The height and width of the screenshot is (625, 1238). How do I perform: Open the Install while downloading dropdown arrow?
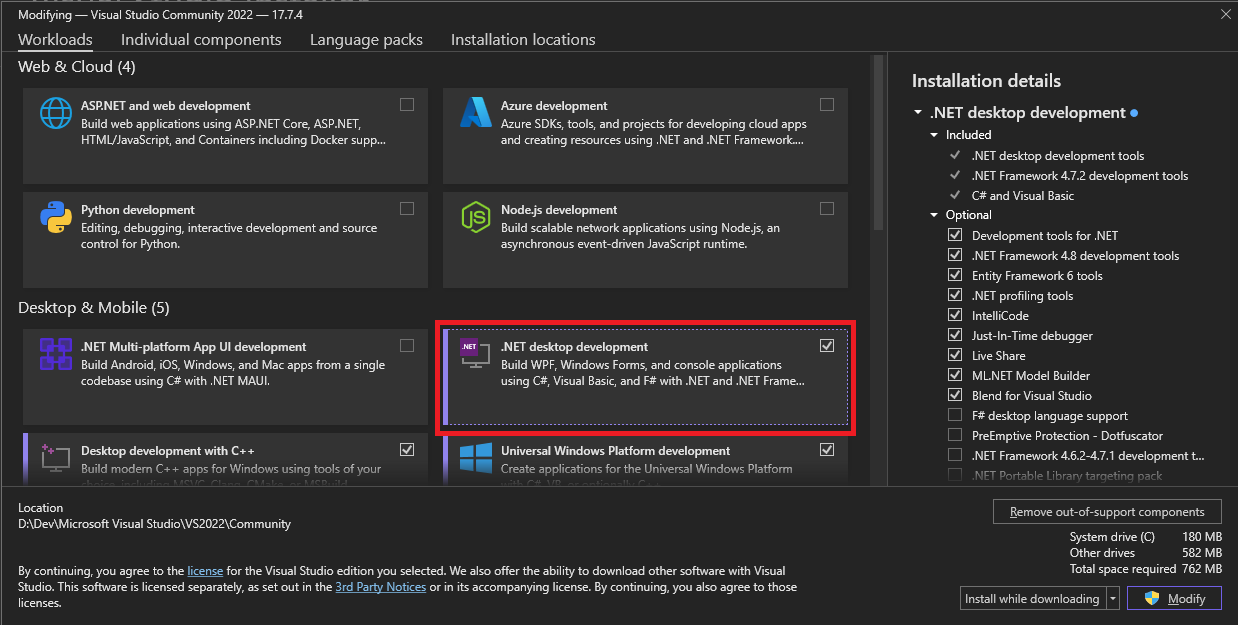[x=1113, y=599]
